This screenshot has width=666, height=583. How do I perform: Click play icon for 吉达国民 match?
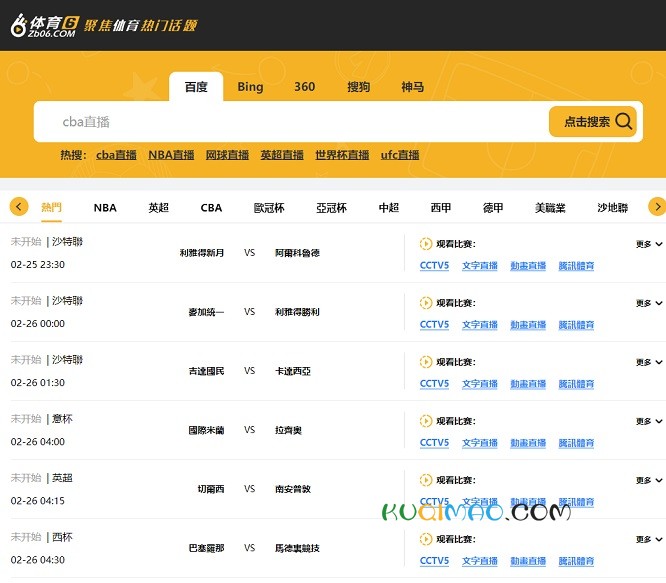click(x=425, y=362)
